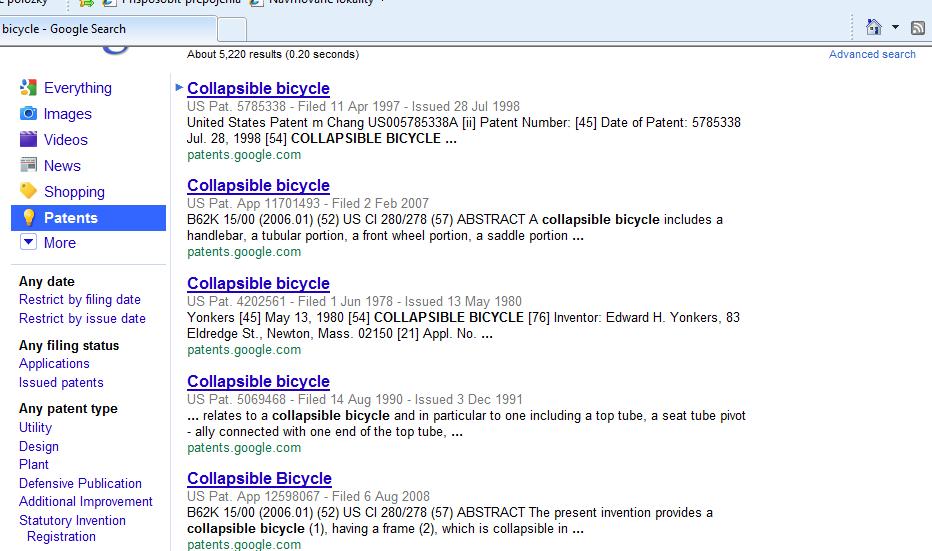Viewport: 932px width, 551px height.
Task: Click the Images camera icon
Action: click(28, 113)
